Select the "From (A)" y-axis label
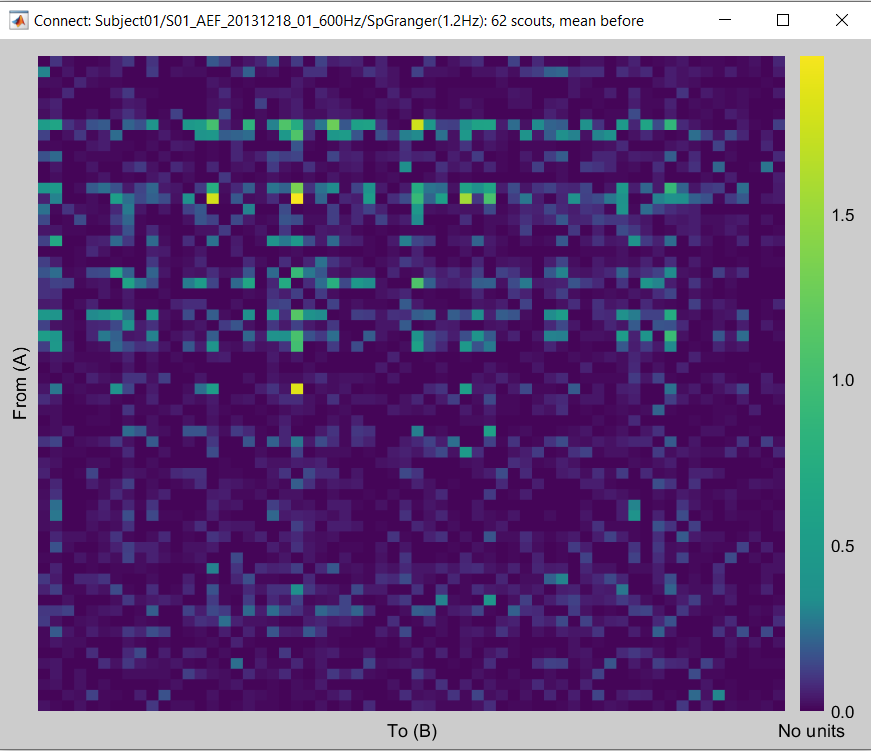The image size is (871, 751). [20, 383]
